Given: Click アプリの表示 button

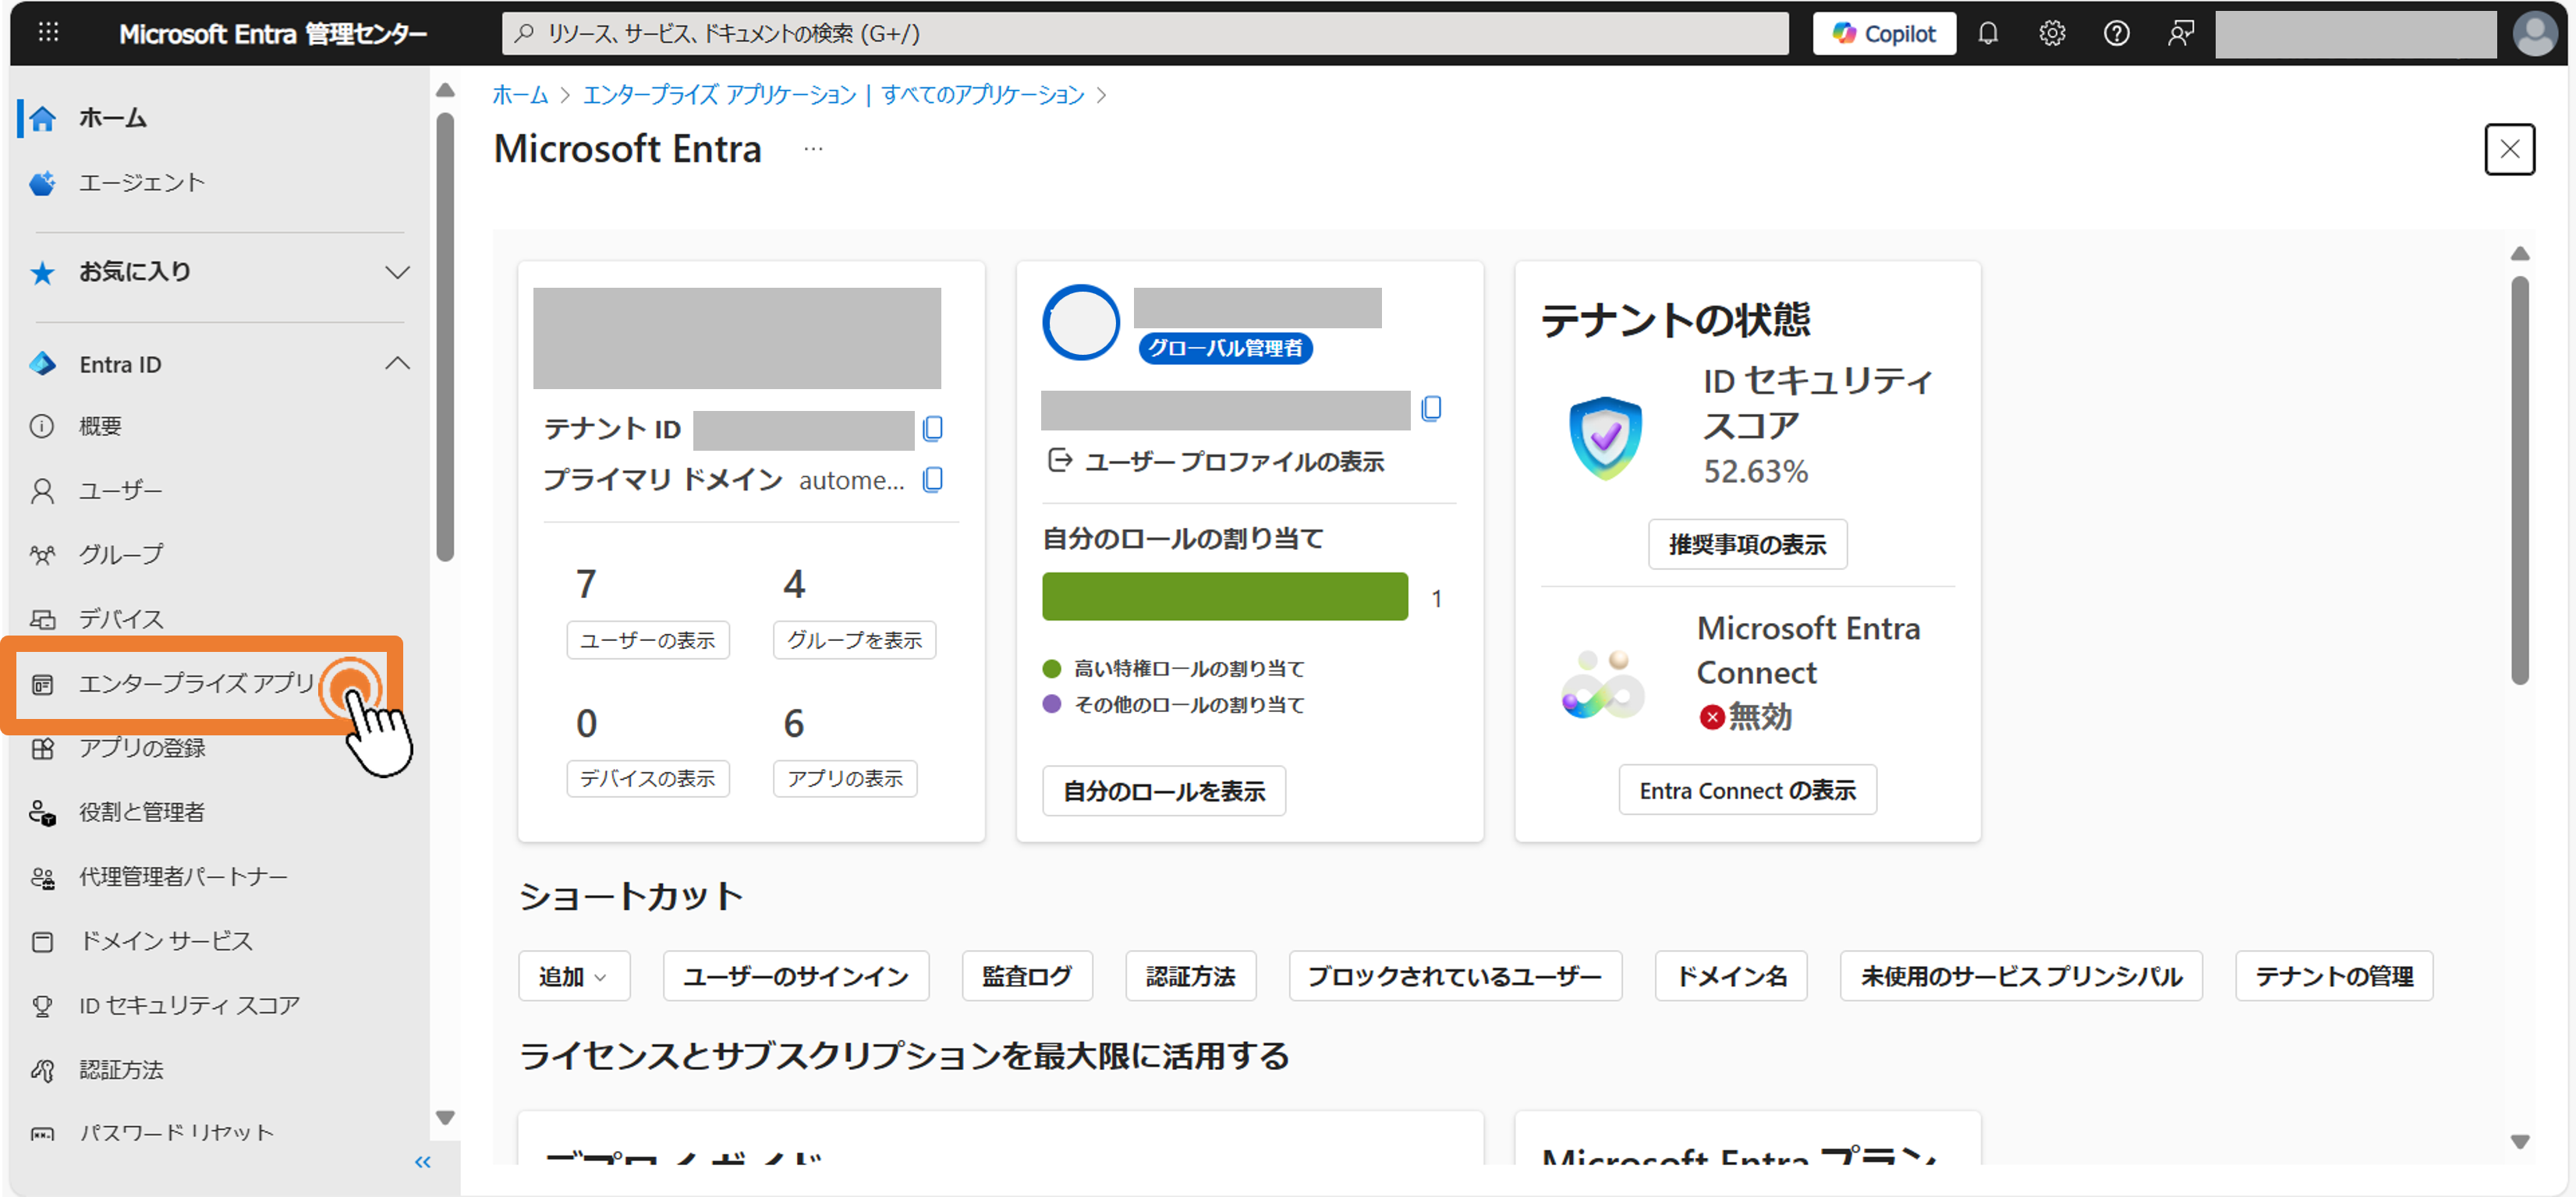Looking at the screenshot, I should coord(845,779).
